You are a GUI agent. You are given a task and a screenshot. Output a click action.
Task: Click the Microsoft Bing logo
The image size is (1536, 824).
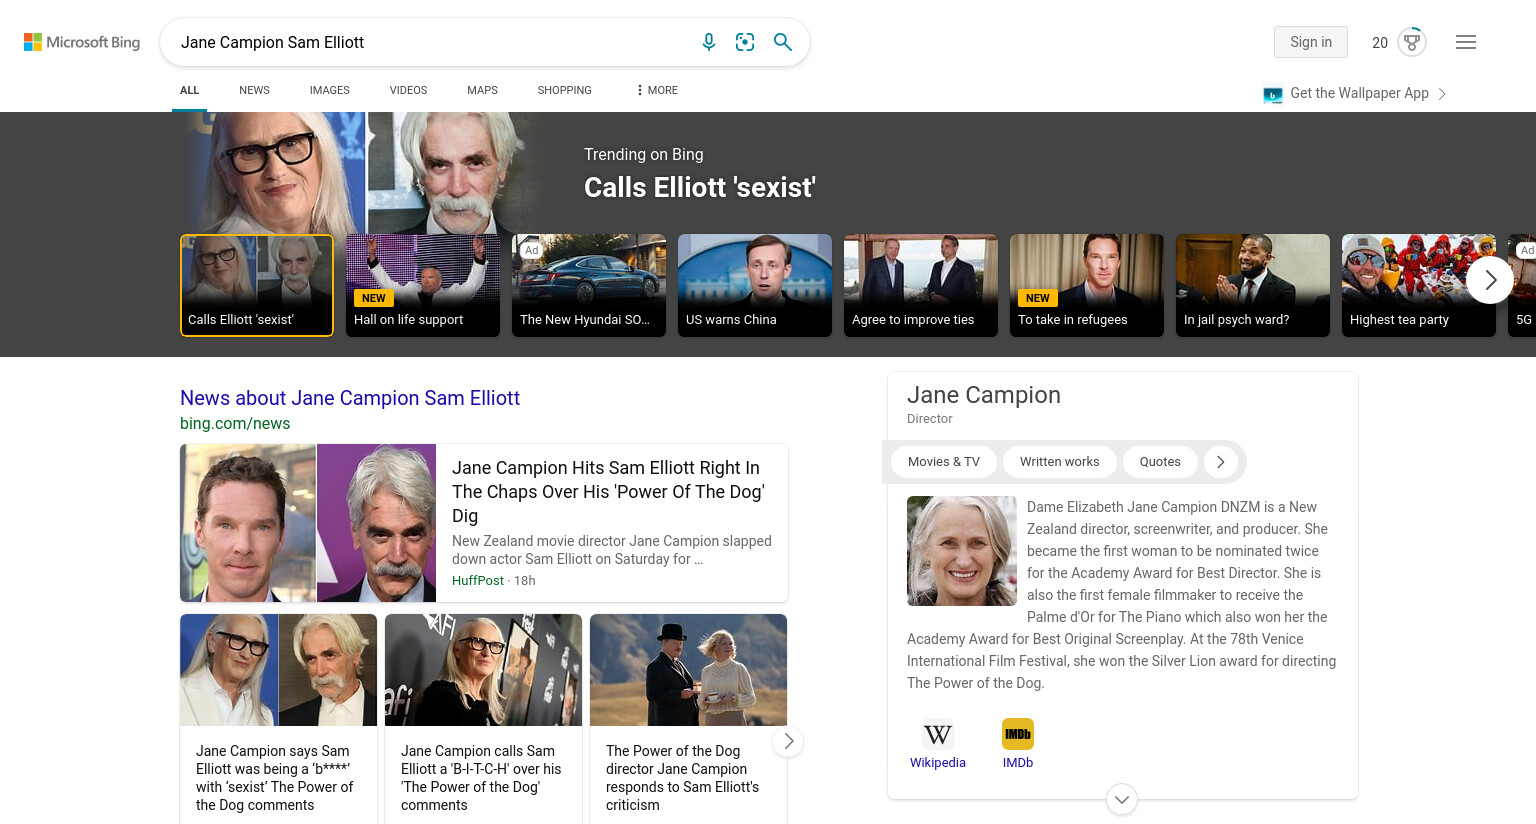pos(82,42)
